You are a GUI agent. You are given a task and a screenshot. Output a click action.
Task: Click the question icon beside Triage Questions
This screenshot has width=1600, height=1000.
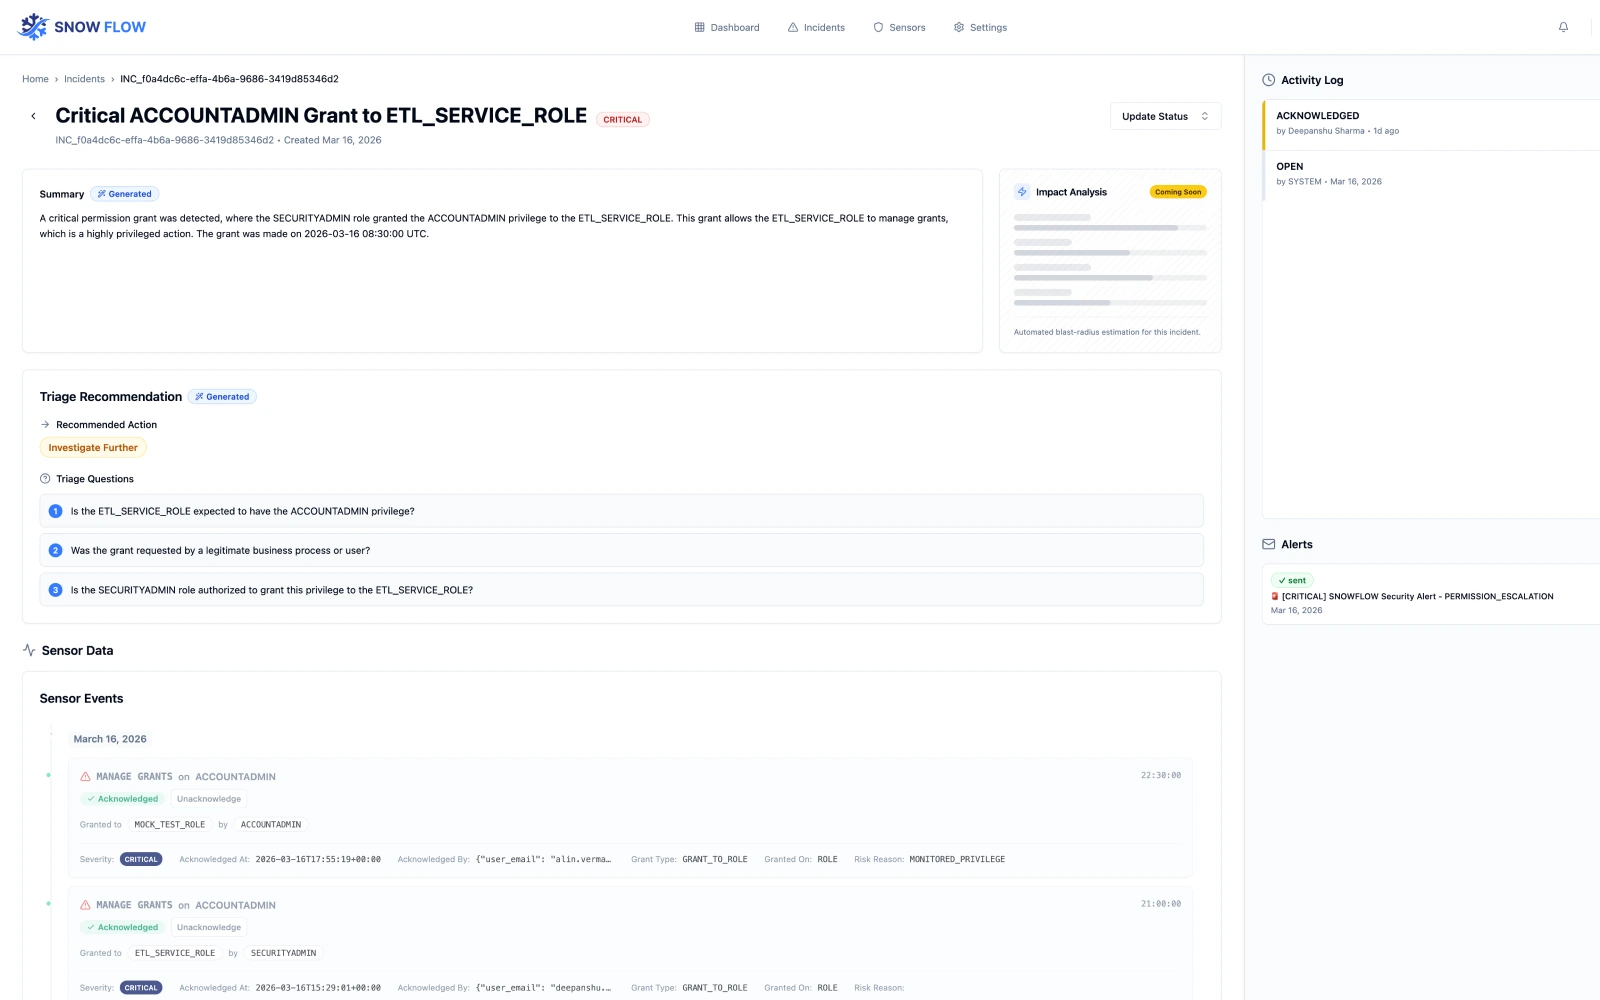(x=45, y=479)
